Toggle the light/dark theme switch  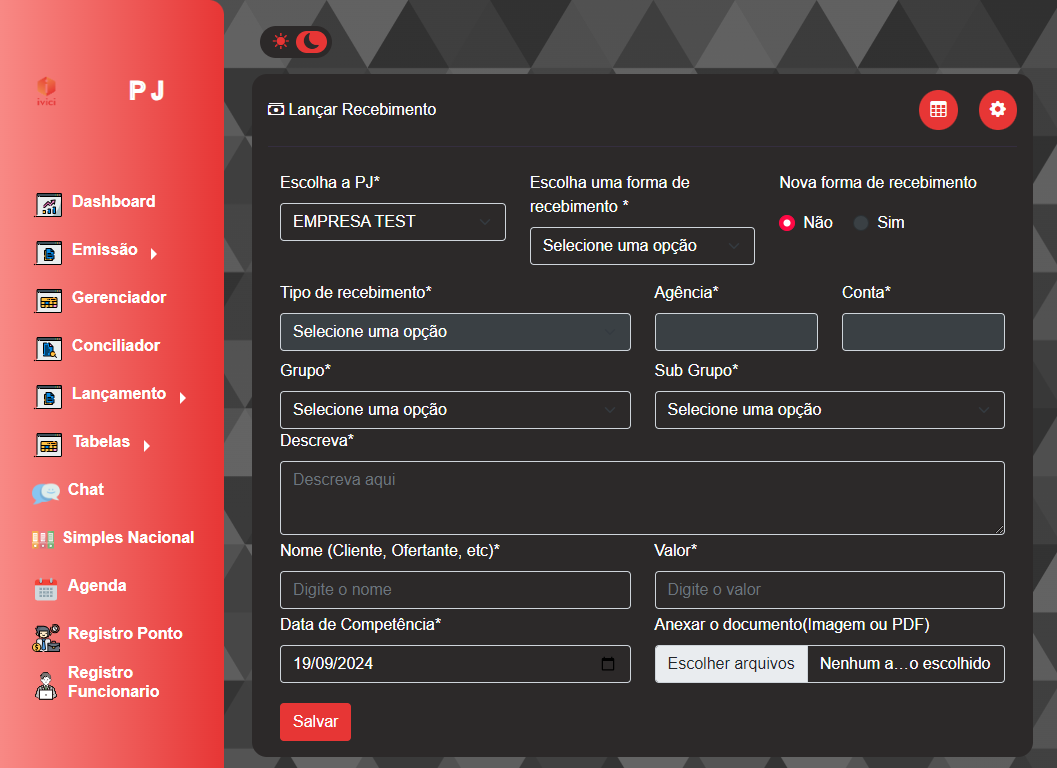pyautogui.click(x=295, y=42)
